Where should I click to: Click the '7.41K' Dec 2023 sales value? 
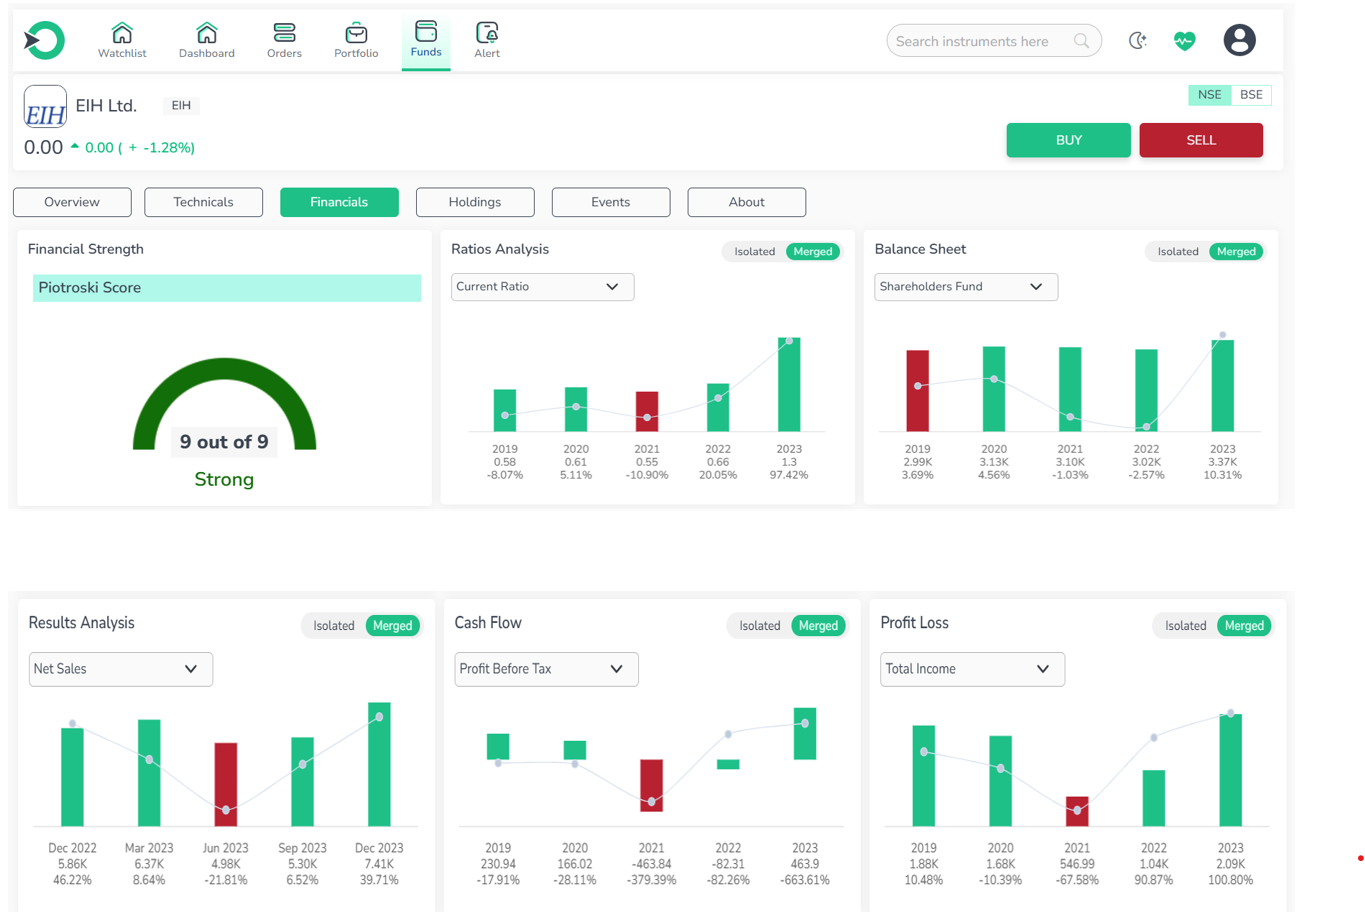click(379, 864)
